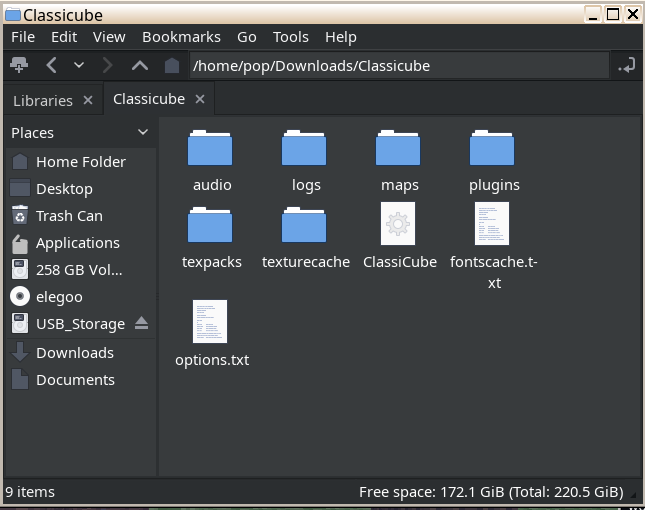Open Applications in the sidebar
This screenshot has width=645, height=510.
point(81,243)
